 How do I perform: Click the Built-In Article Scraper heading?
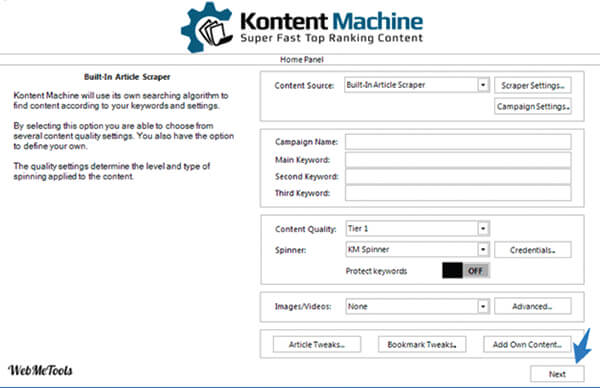[127, 77]
